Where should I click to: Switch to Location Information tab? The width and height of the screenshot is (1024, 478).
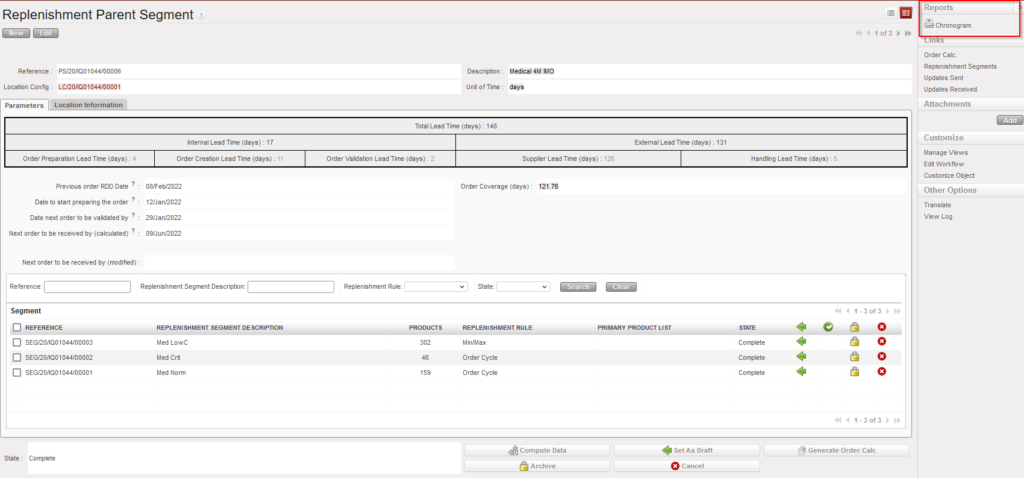tap(88, 105)
